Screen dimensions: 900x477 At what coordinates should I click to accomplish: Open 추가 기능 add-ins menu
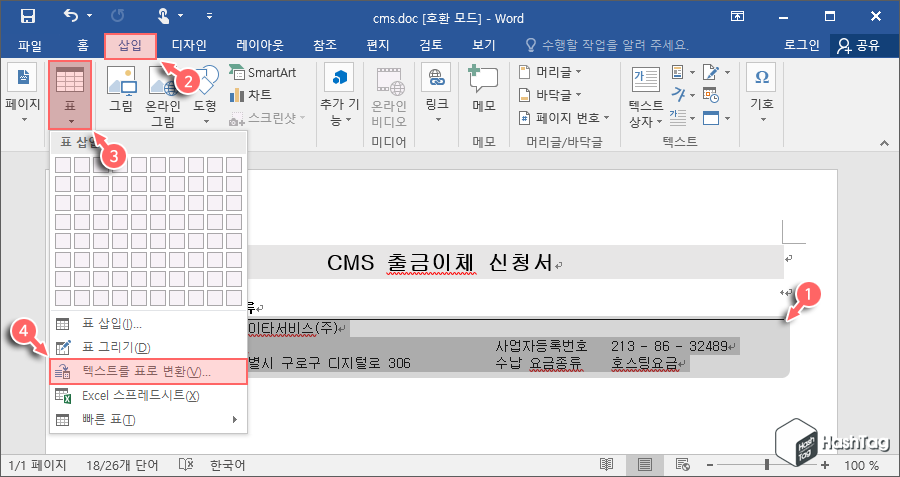[339, 95]
